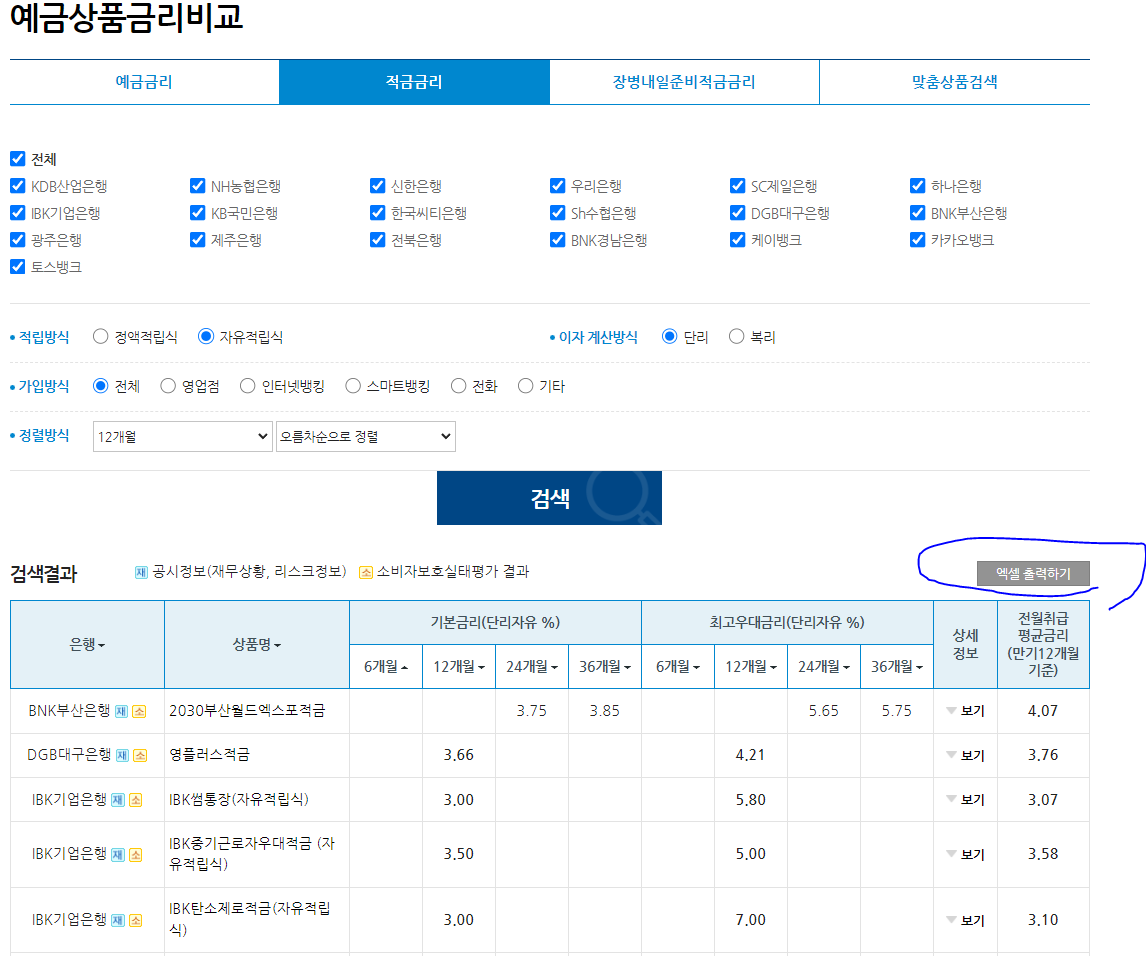Screen dimensions: 1146x956
Task: Uncheck the 전체 banks checkbox
Action: click(18, 159)
